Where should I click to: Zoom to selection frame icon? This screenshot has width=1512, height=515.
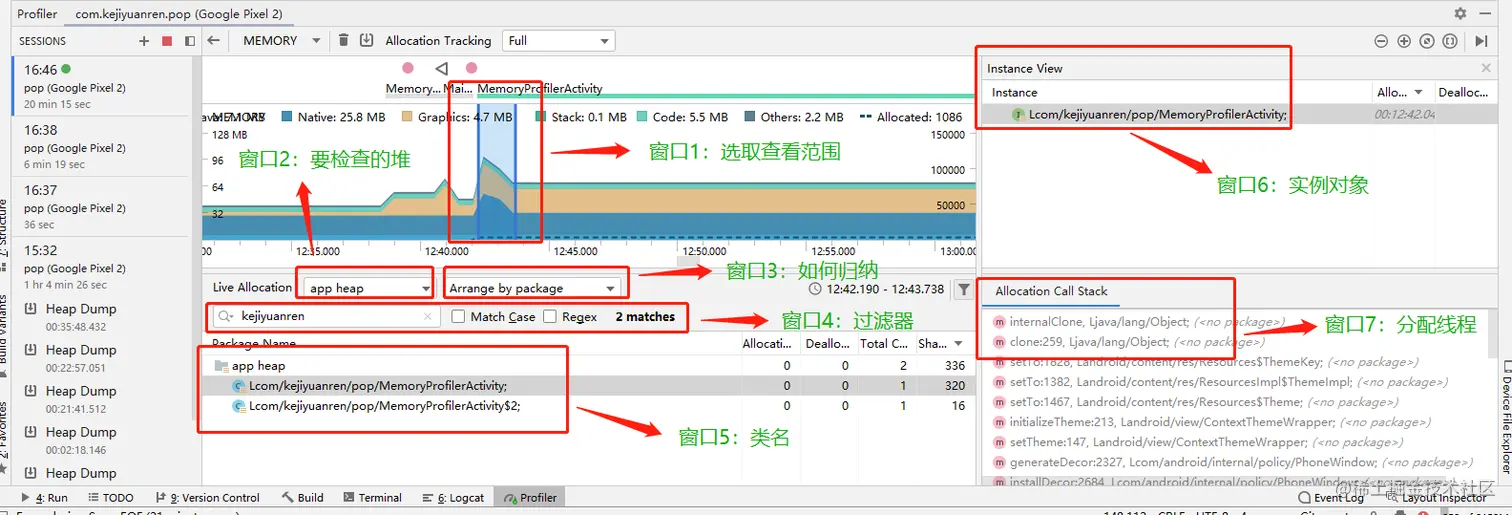click(x=1450, y=41)
